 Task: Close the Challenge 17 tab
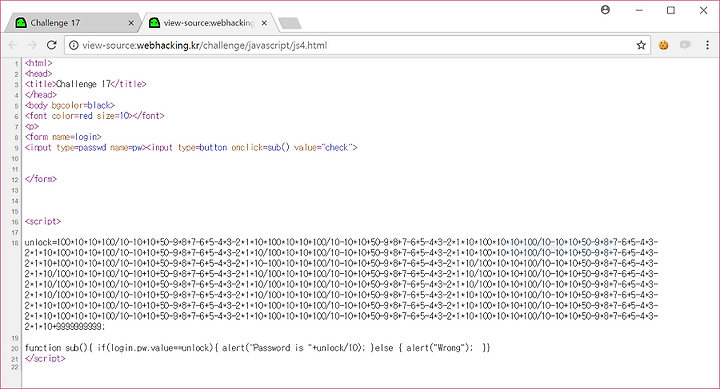[x=131, y=23]
